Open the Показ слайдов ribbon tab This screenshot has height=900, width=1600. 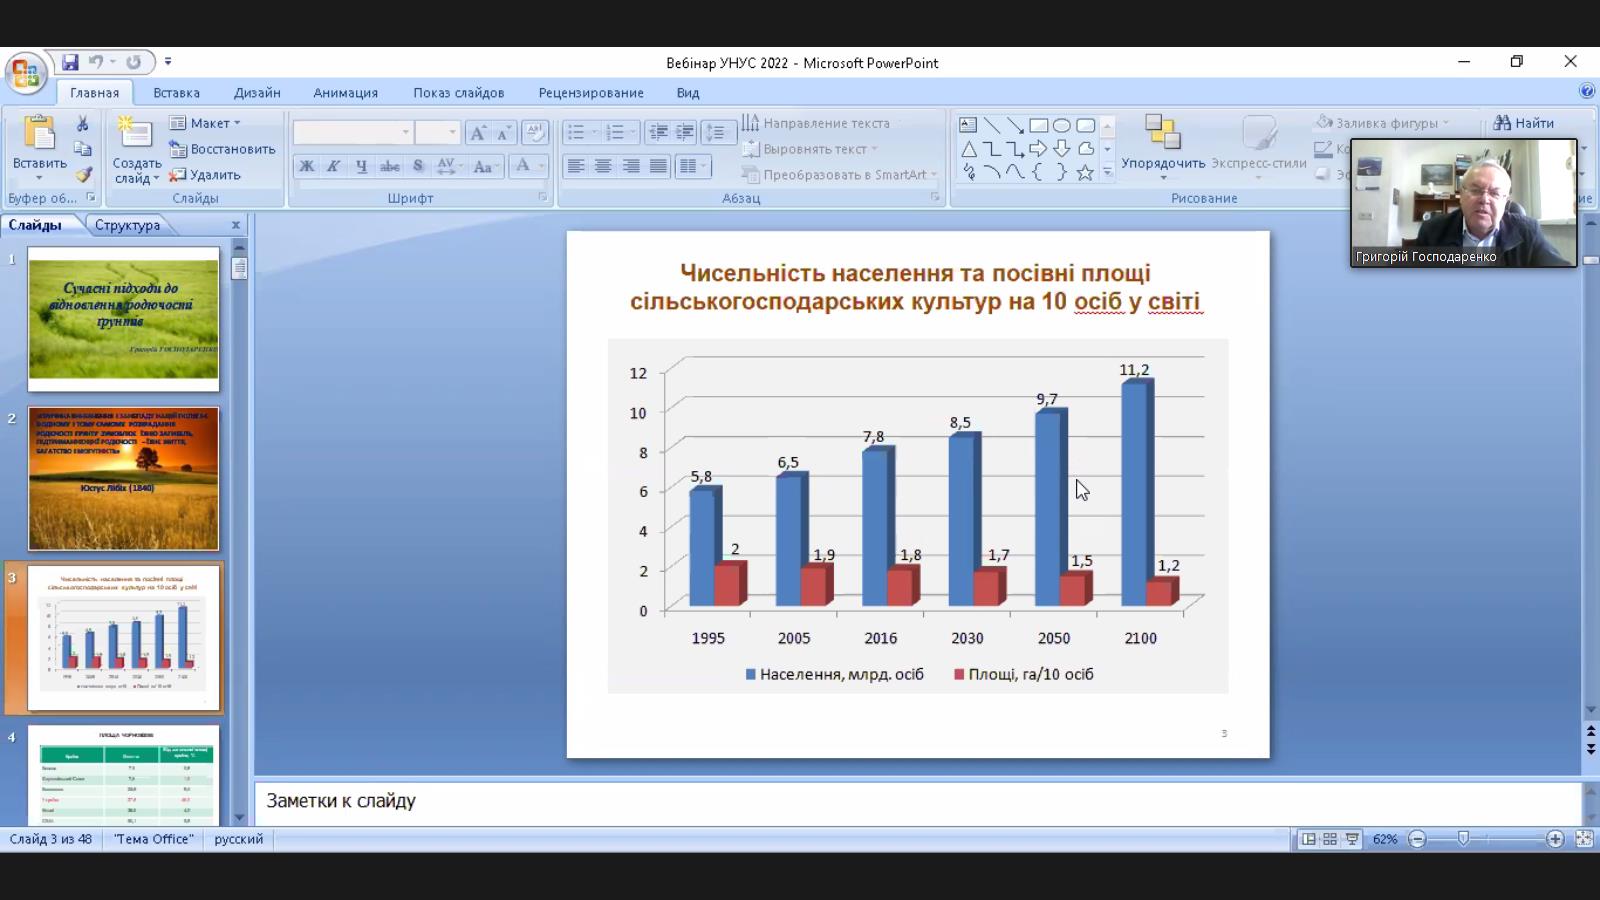(459, 92)
